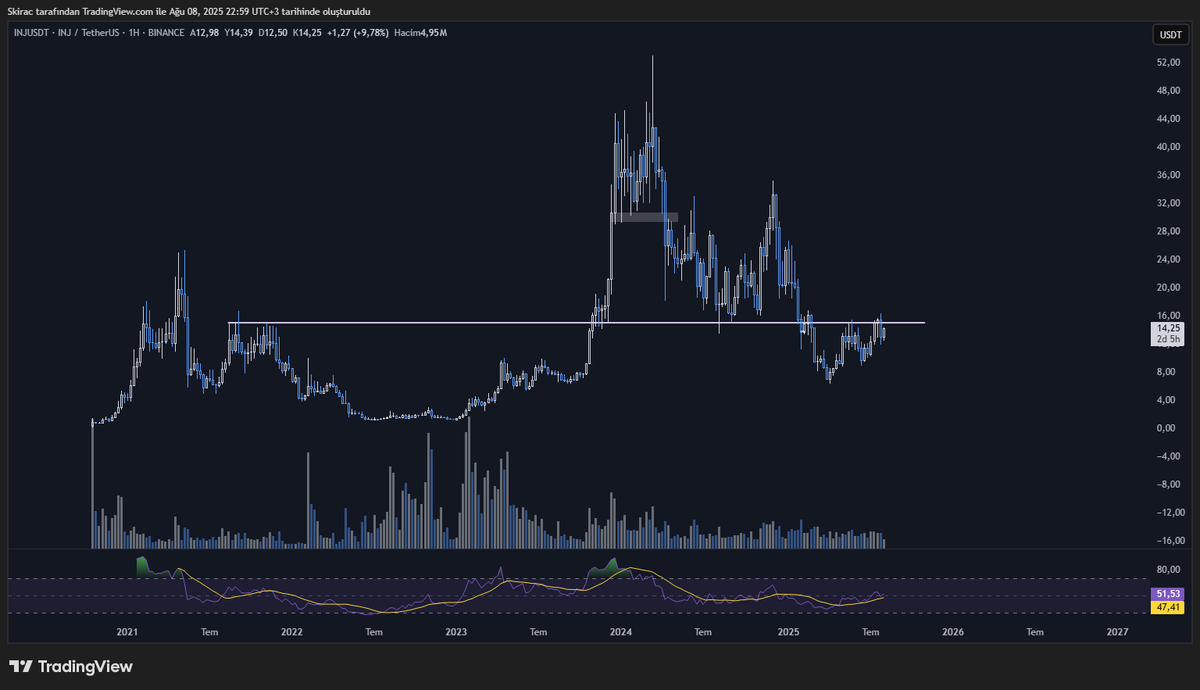Click the 52,00 price axis label
This screenshot has width=1200, height=690.
coord(1169,62)
